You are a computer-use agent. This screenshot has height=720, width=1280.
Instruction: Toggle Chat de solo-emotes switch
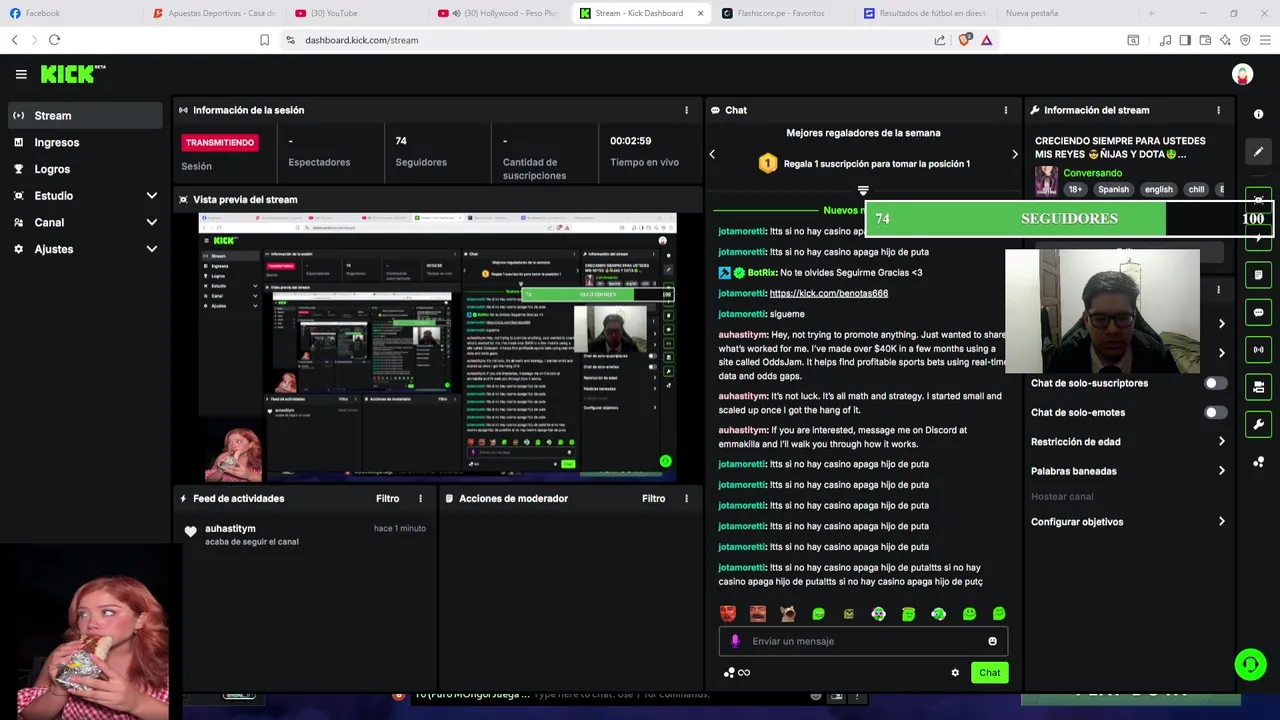point(1215,412)
